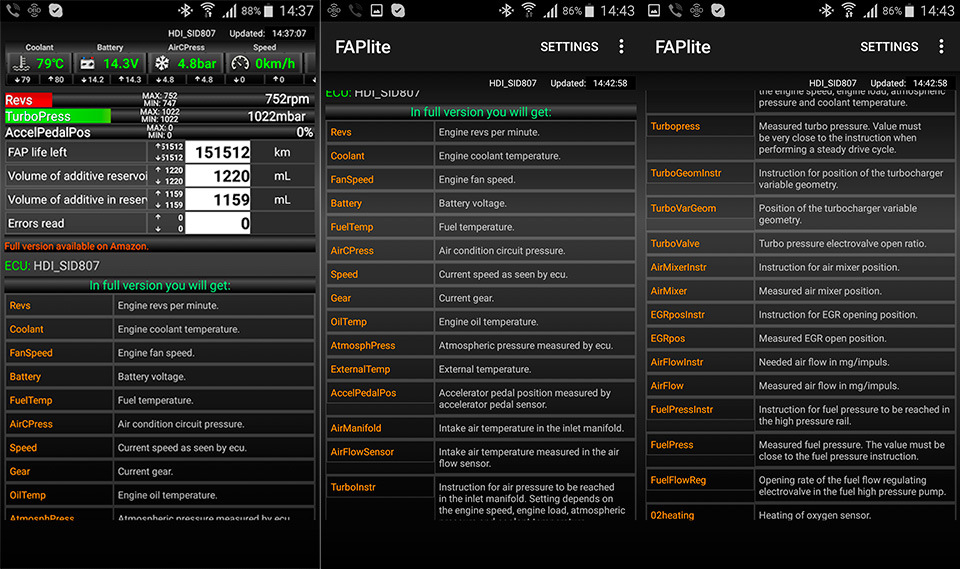
Task: Tap the snowflake AirCPress icon showing 4.8bar
Action: [162, 63]
